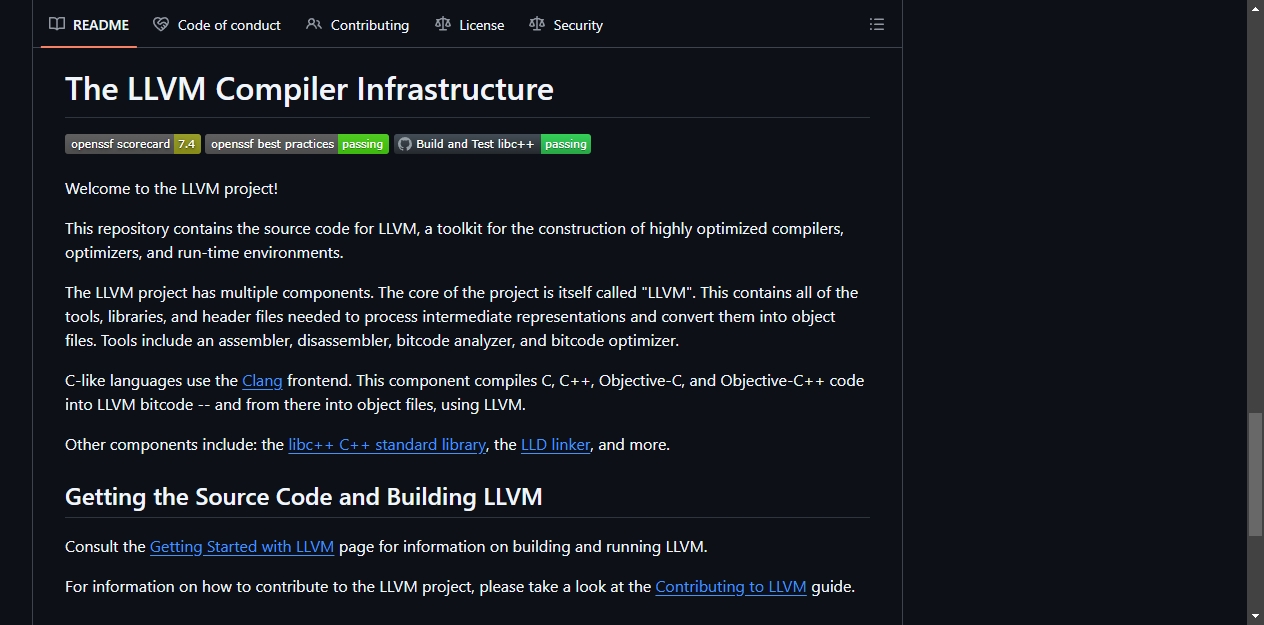Click the Contributing people icon
Viewport: 1264px width, 625px height.
pyautogui.click(x=314, y=25)
